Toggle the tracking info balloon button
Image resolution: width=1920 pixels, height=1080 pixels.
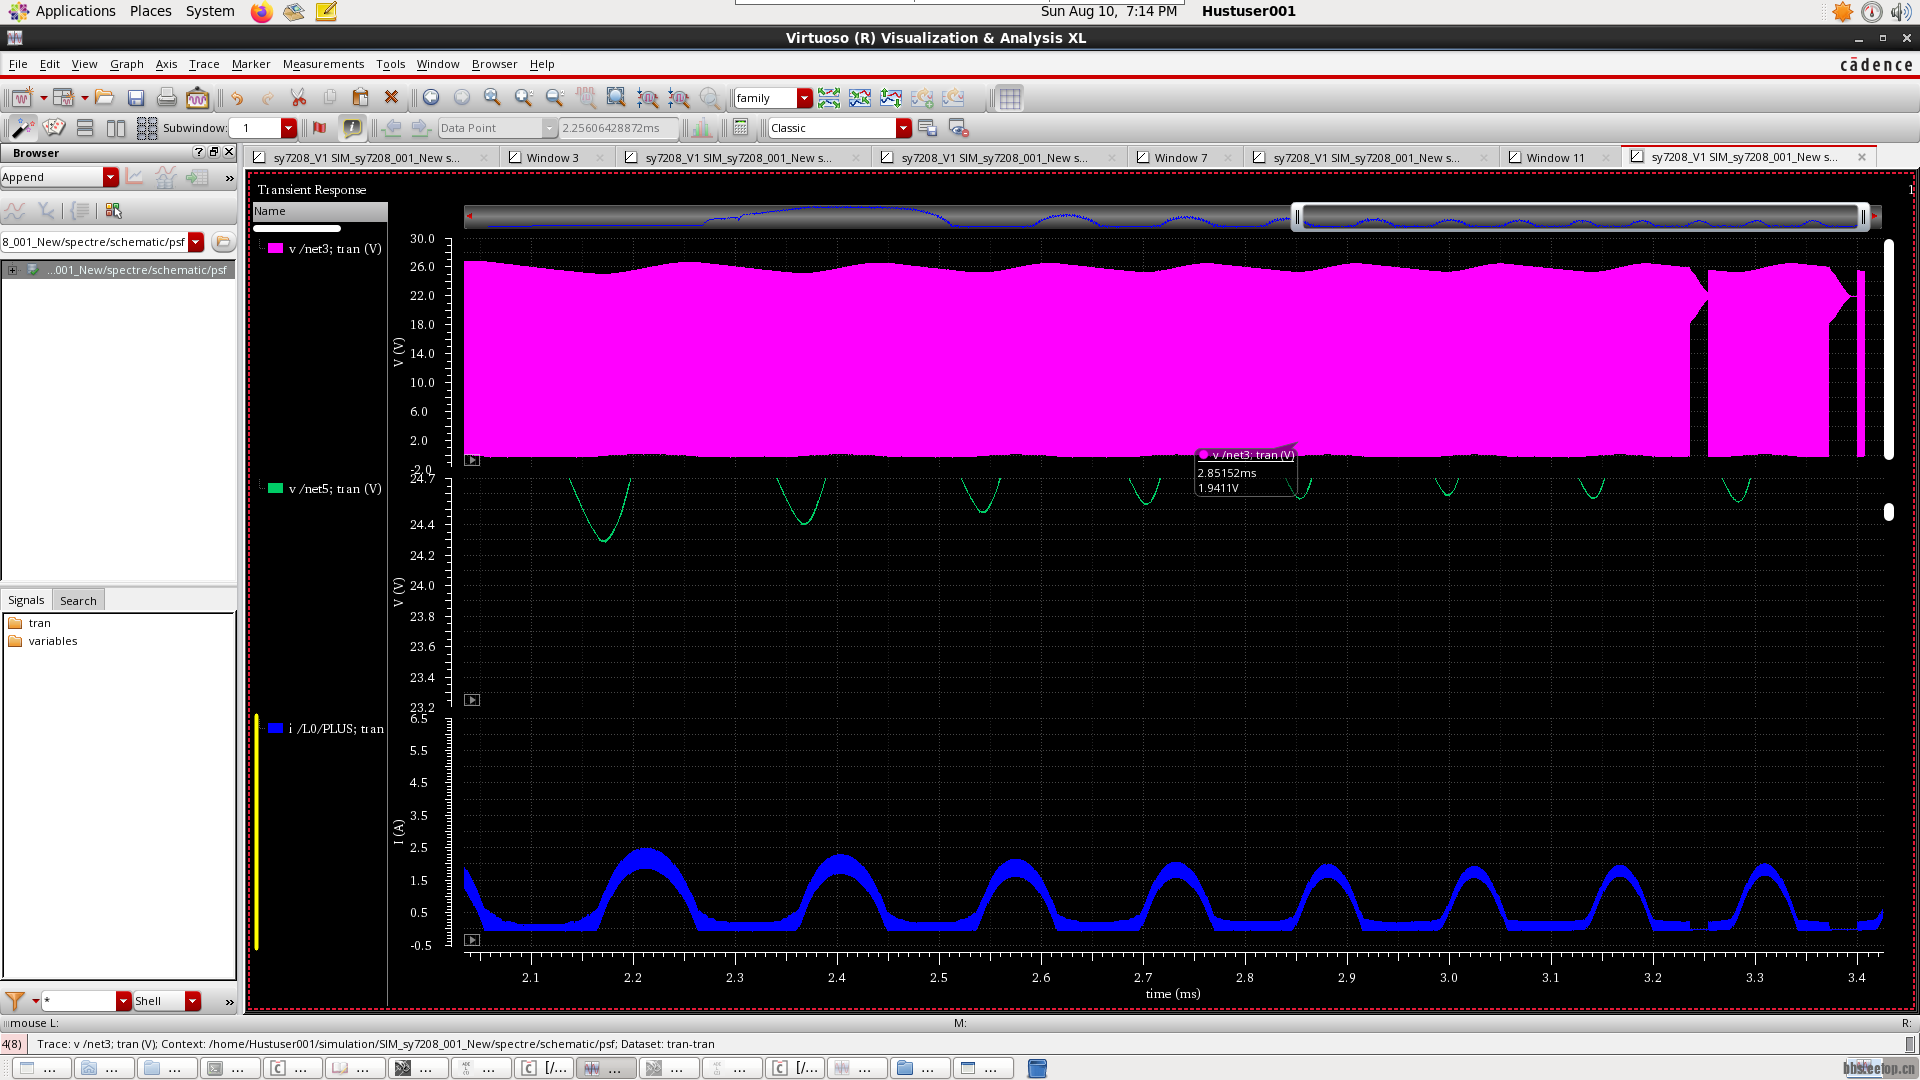352,128
